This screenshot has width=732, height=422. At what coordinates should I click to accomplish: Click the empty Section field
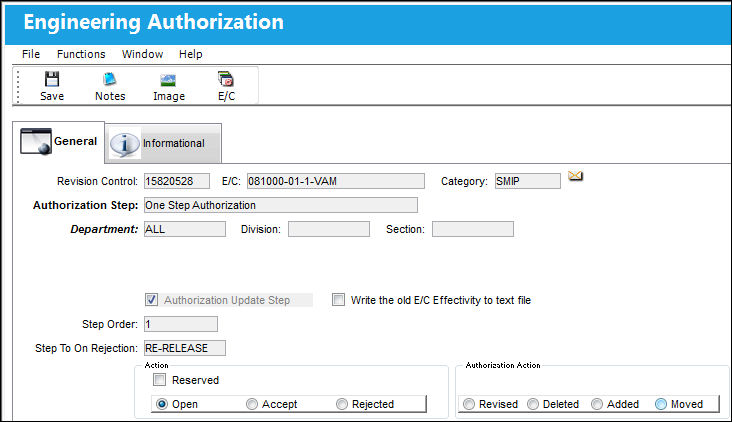point(473,229)
